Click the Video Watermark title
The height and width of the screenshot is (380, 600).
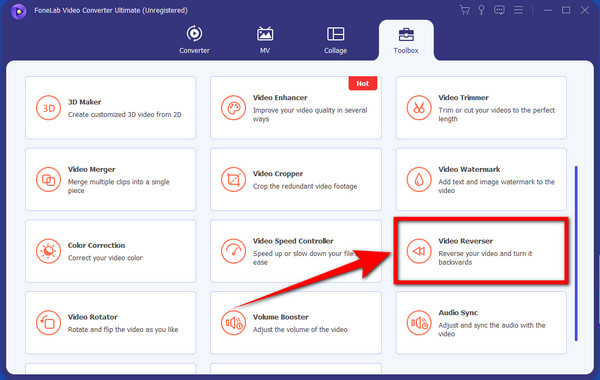[x=469, y=169]
